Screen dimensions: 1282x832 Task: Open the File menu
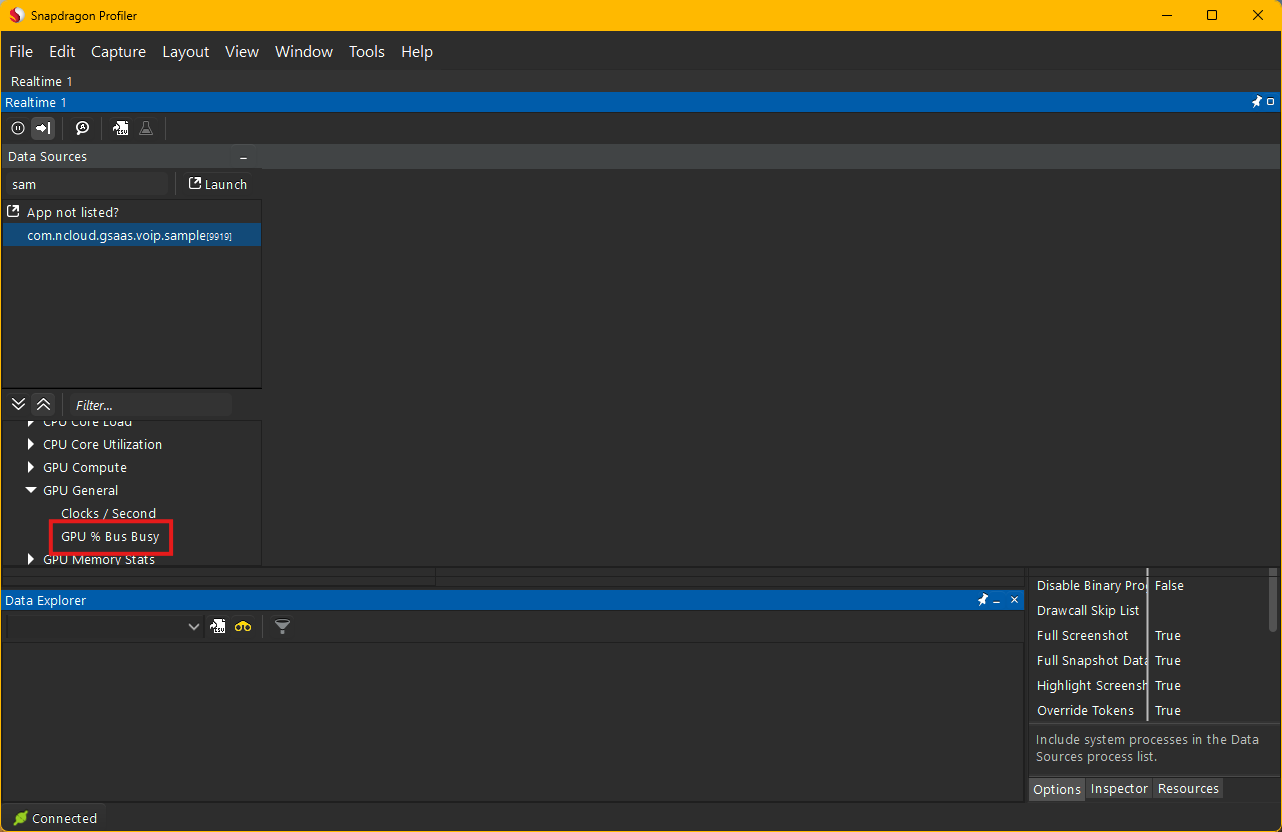click(21, 52)
